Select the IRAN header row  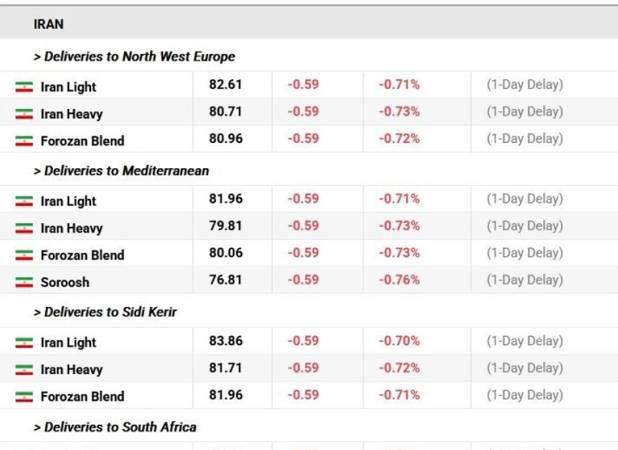click(309, 24)
